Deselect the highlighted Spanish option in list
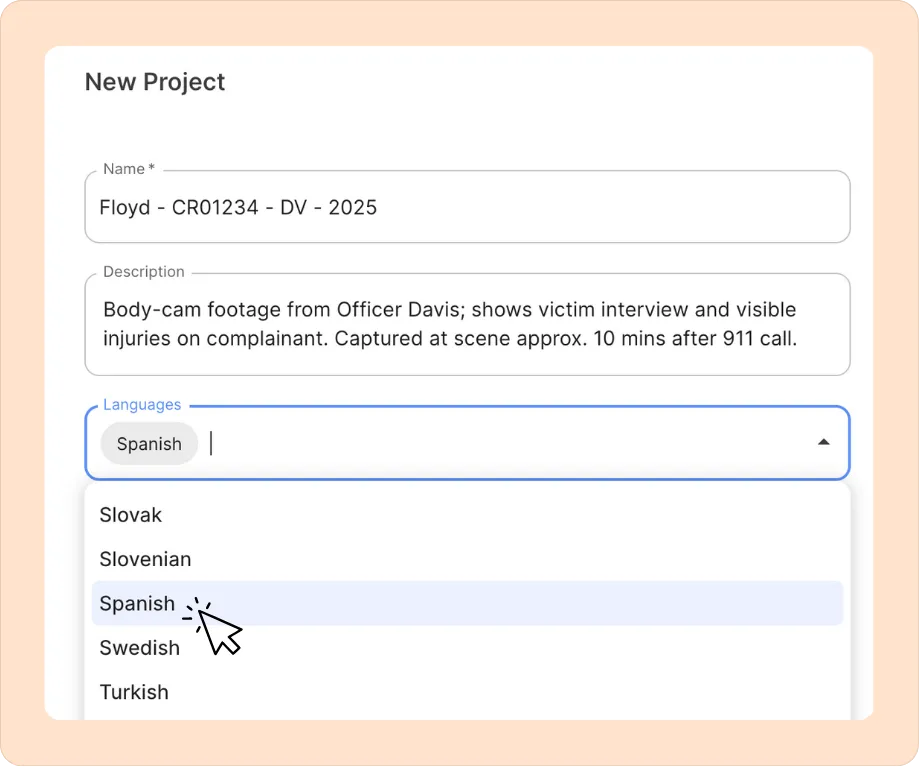The height and width of the screenshot is (767, 919). click(467, 604)
